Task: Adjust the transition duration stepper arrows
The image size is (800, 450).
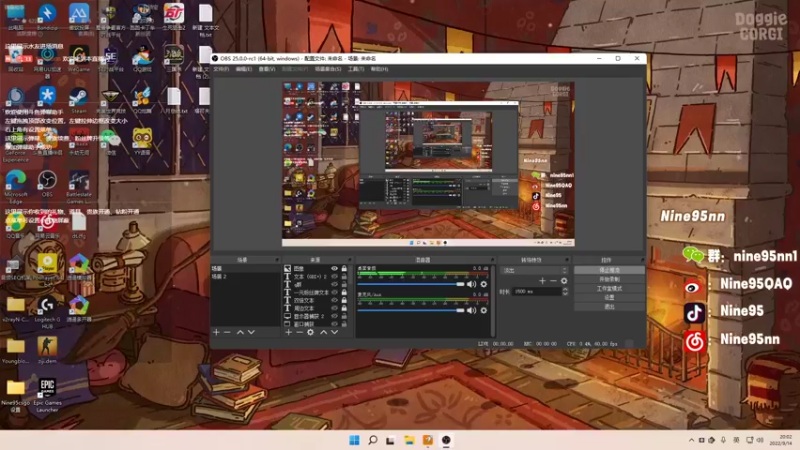Action: 565,291
